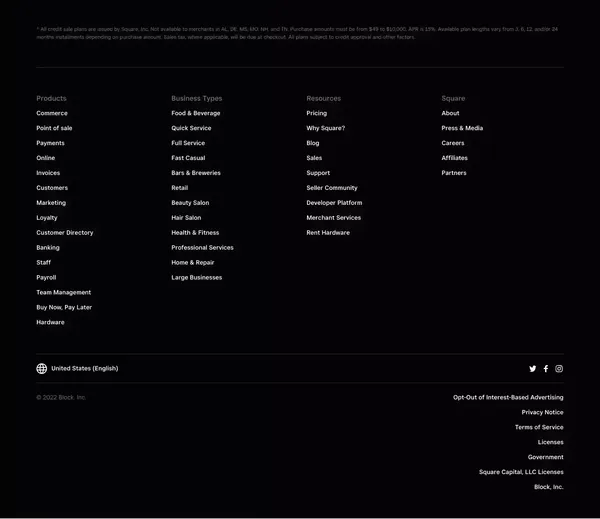Viewport: 600px width, 519px height.
Task: Visit the Banking page
Action: [x=48, y=248]
